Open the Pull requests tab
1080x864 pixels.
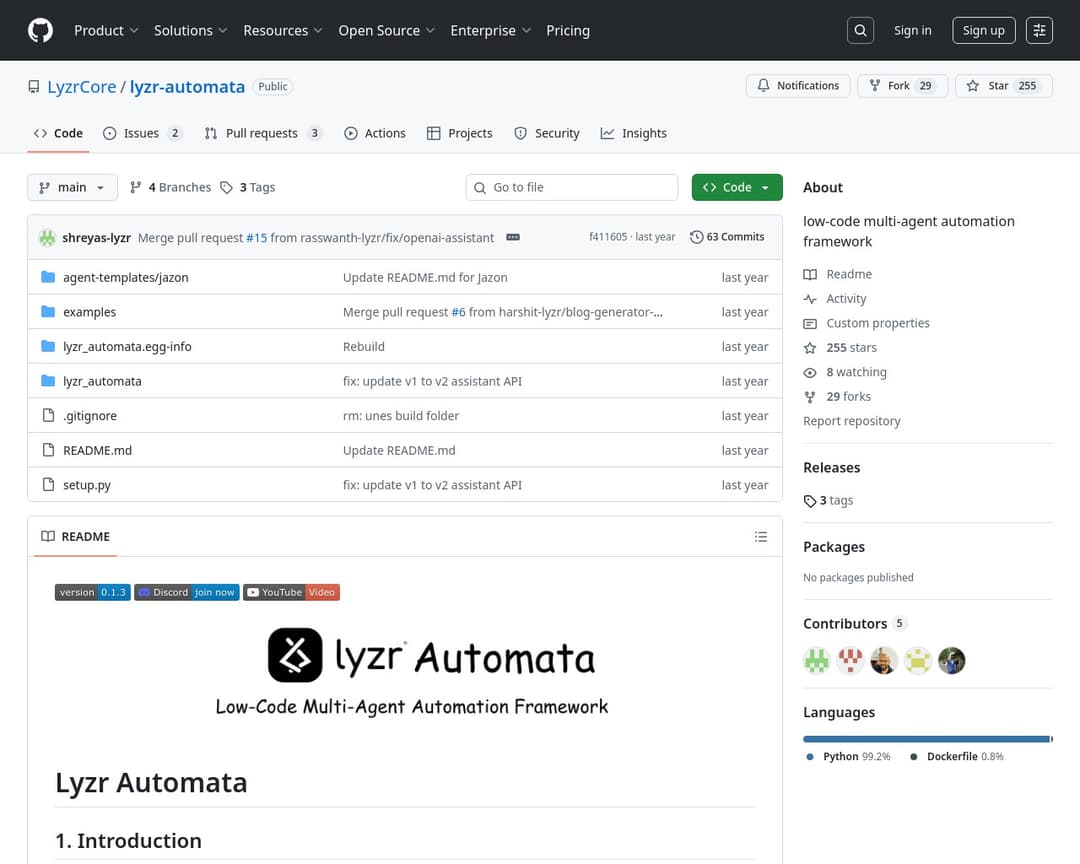pyautogui.click(x=262, y=133)
